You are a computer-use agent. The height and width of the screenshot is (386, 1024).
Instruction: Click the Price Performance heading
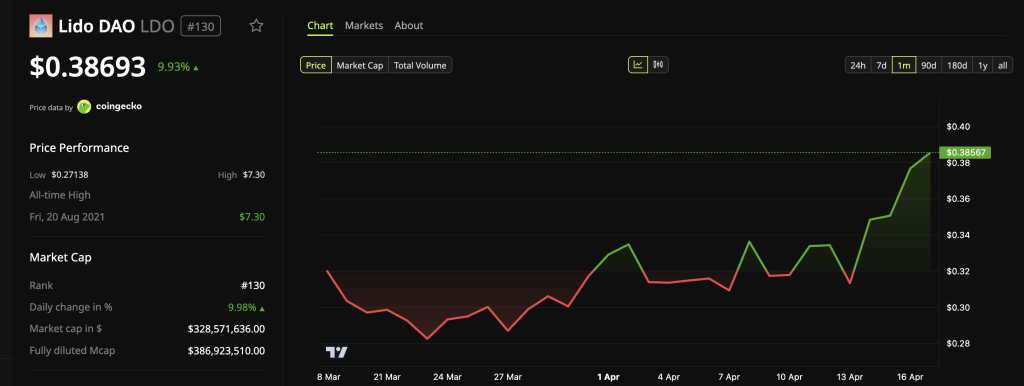(79, 148)
